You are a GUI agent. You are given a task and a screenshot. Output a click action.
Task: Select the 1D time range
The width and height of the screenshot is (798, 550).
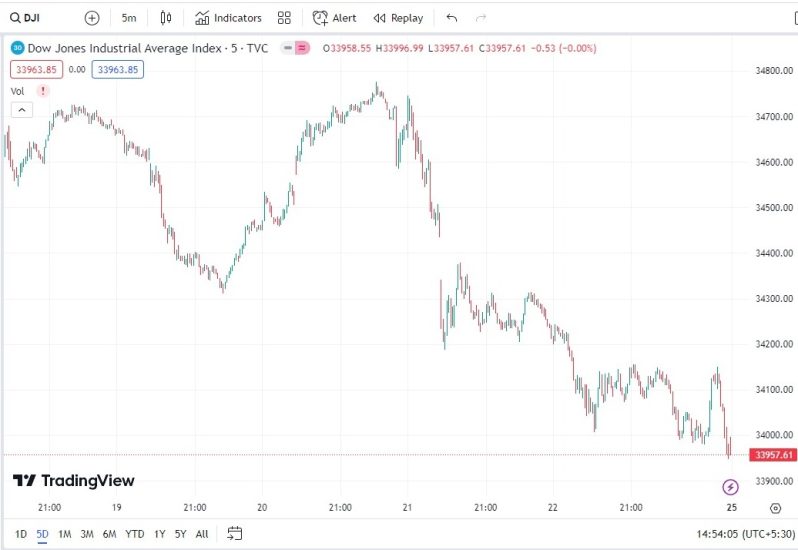(21, 533)
